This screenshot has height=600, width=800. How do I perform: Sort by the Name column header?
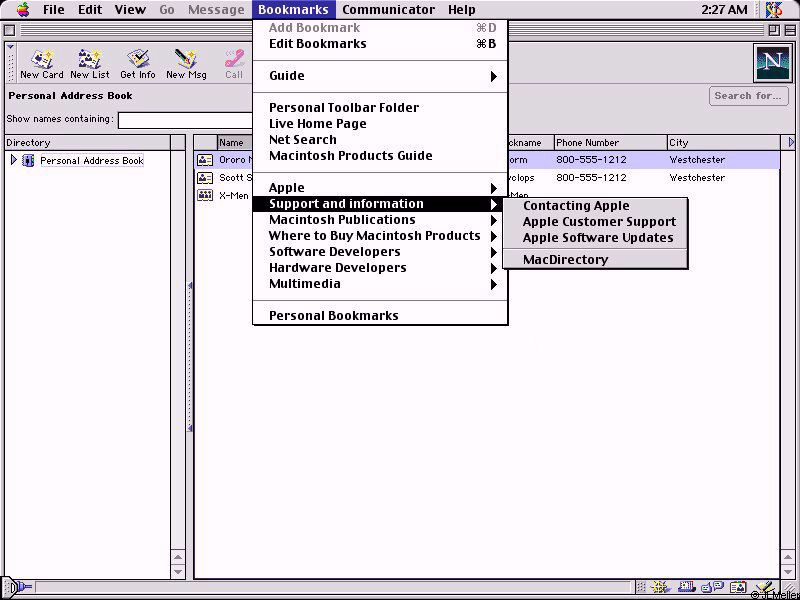(x=236, y=142)
